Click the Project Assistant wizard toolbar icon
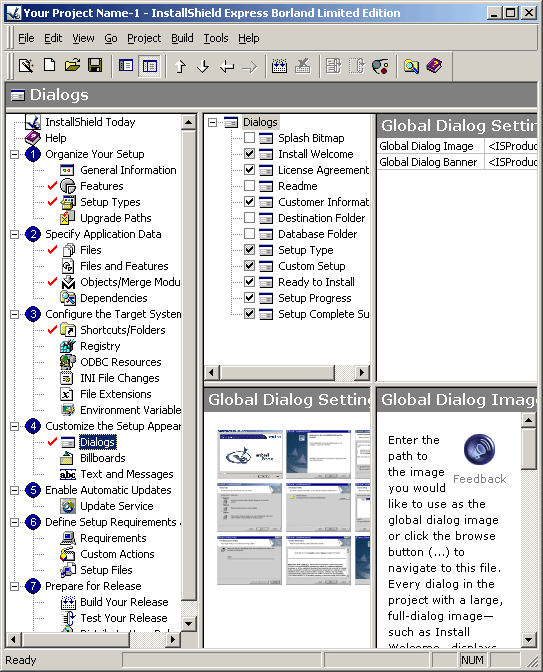Screen dimensions: 543x672 point(26,66)
